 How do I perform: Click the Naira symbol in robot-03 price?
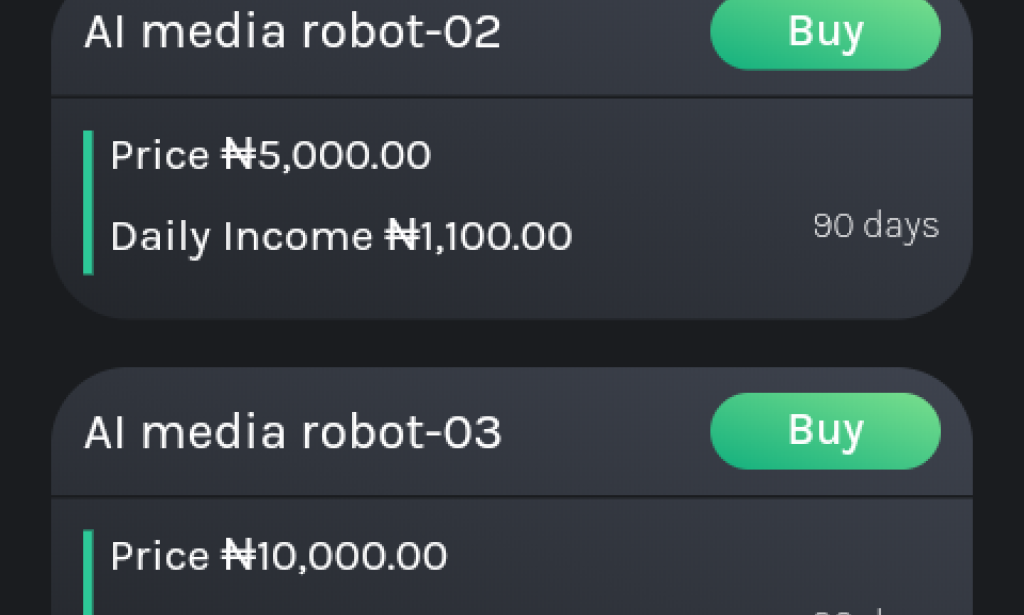point(238,556)
